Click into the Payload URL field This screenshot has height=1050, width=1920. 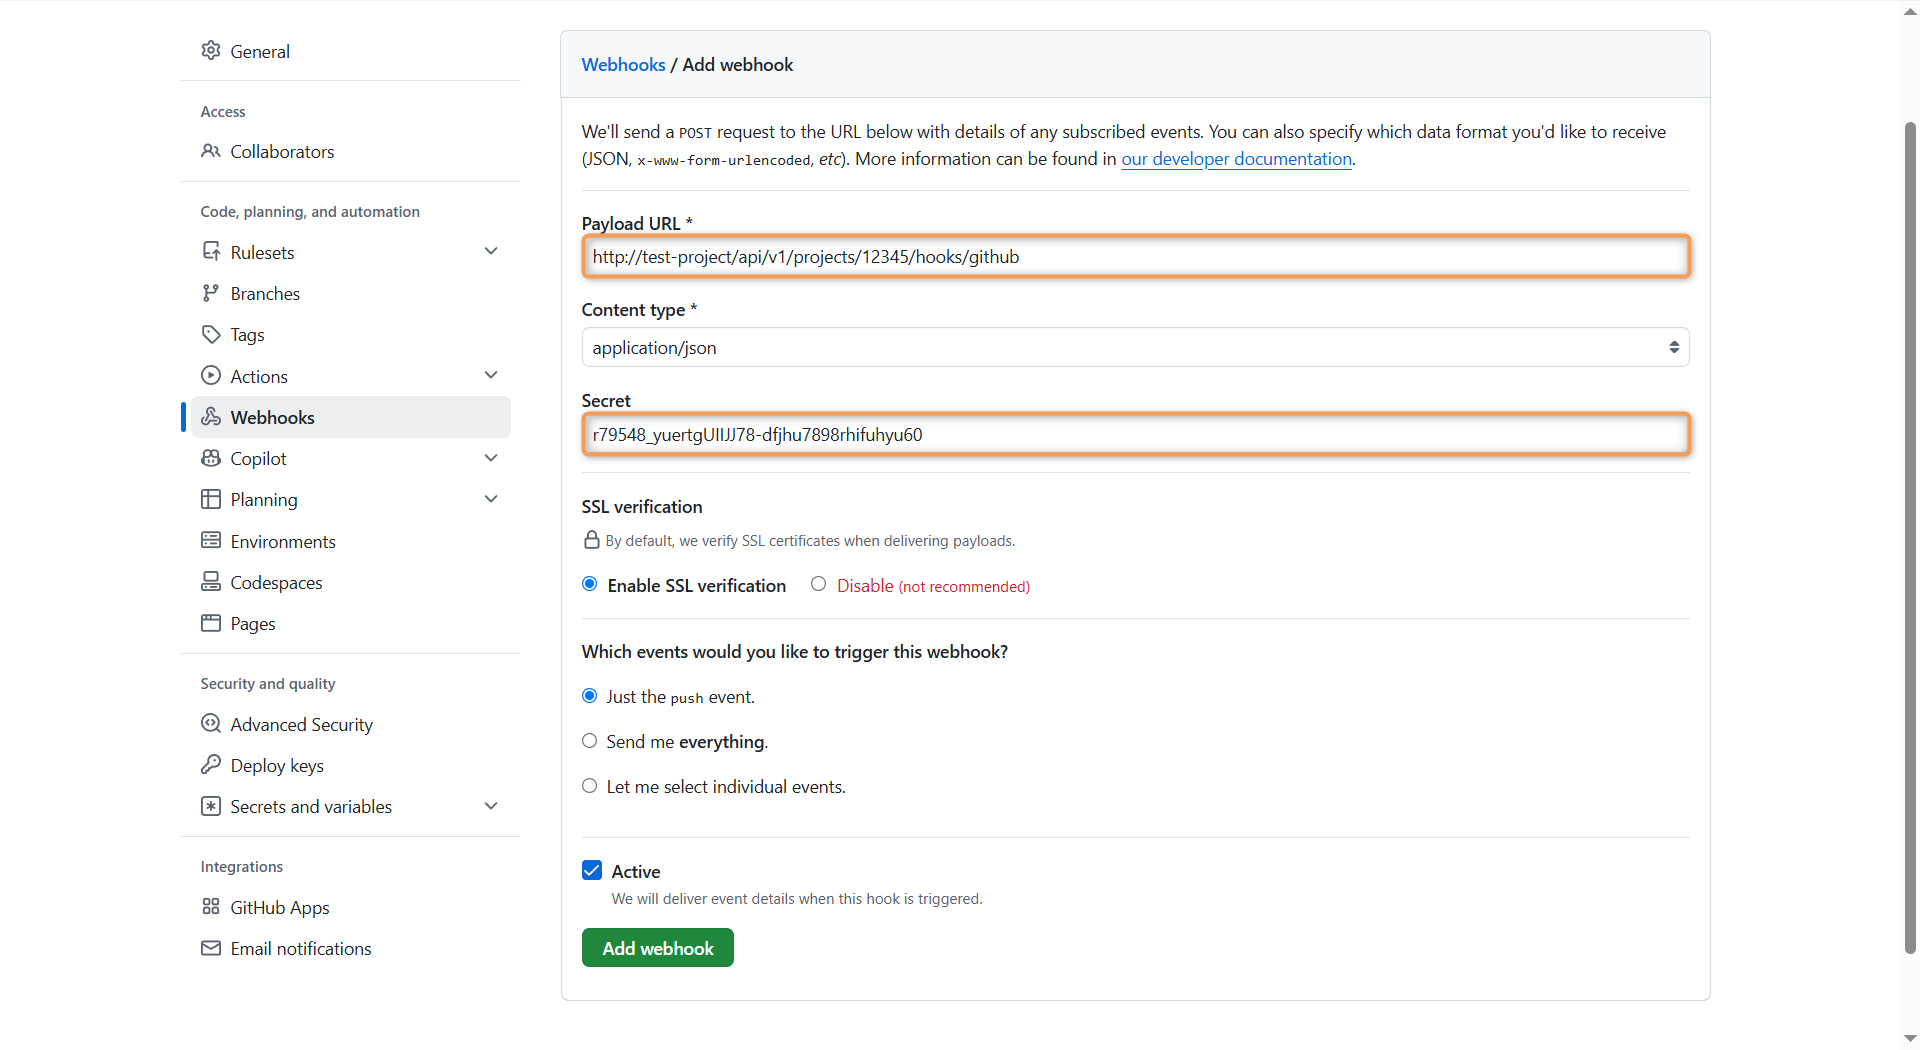[1135, 257]
